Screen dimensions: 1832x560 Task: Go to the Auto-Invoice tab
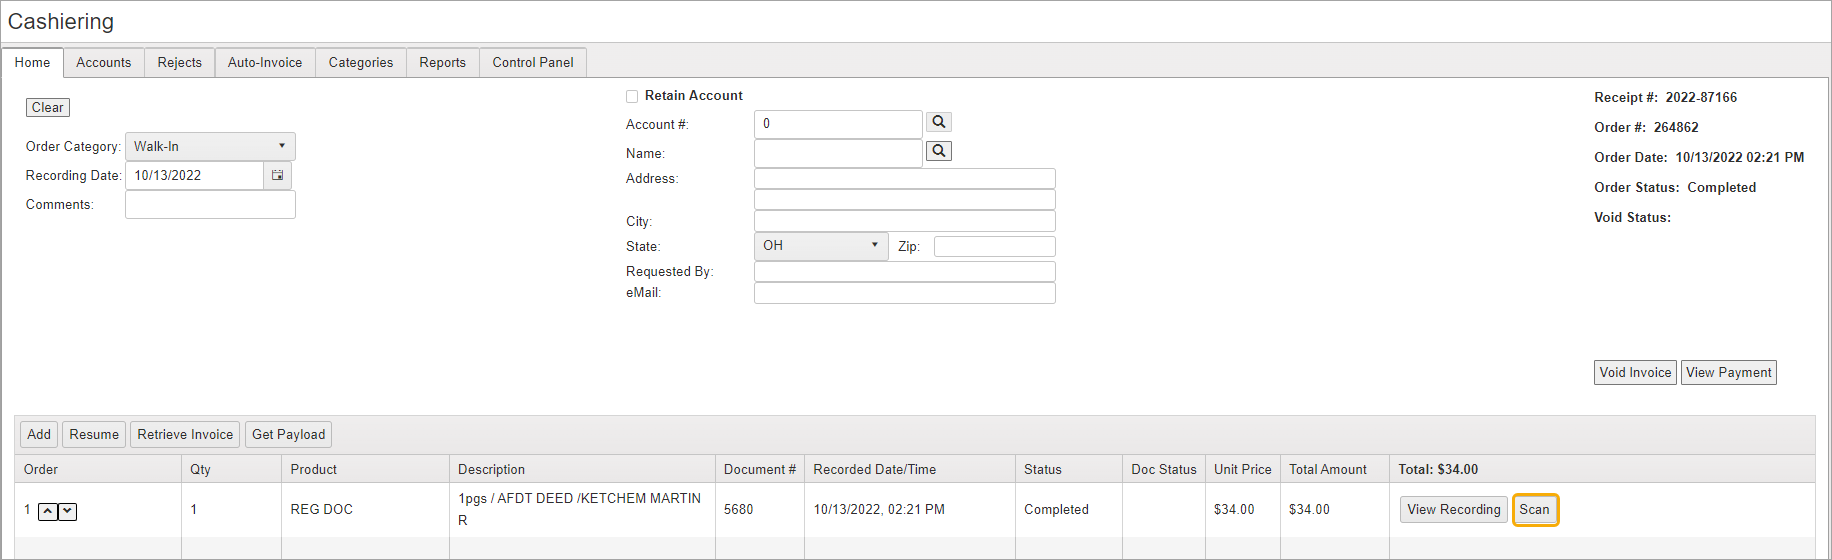point(265,63)
